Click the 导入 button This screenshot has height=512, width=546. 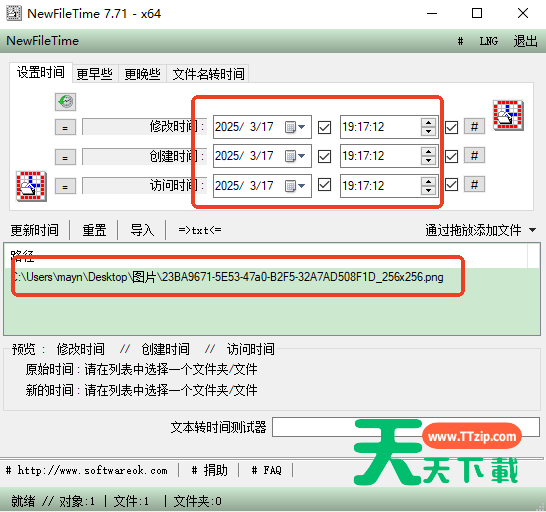[142, 230]
